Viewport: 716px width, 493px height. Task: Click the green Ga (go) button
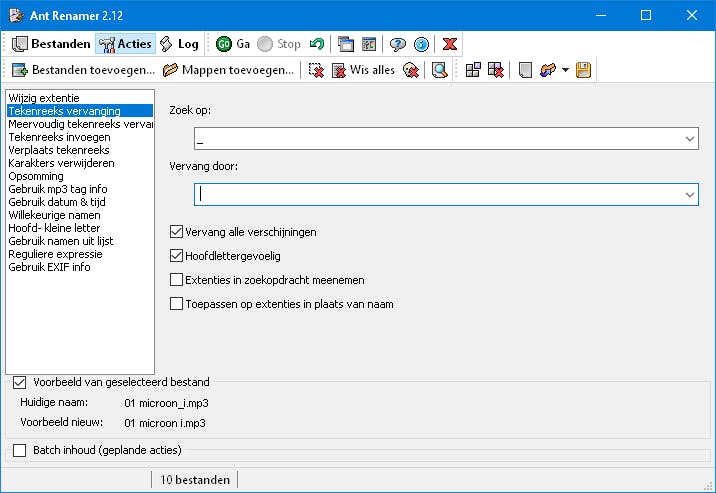(233, 44)
